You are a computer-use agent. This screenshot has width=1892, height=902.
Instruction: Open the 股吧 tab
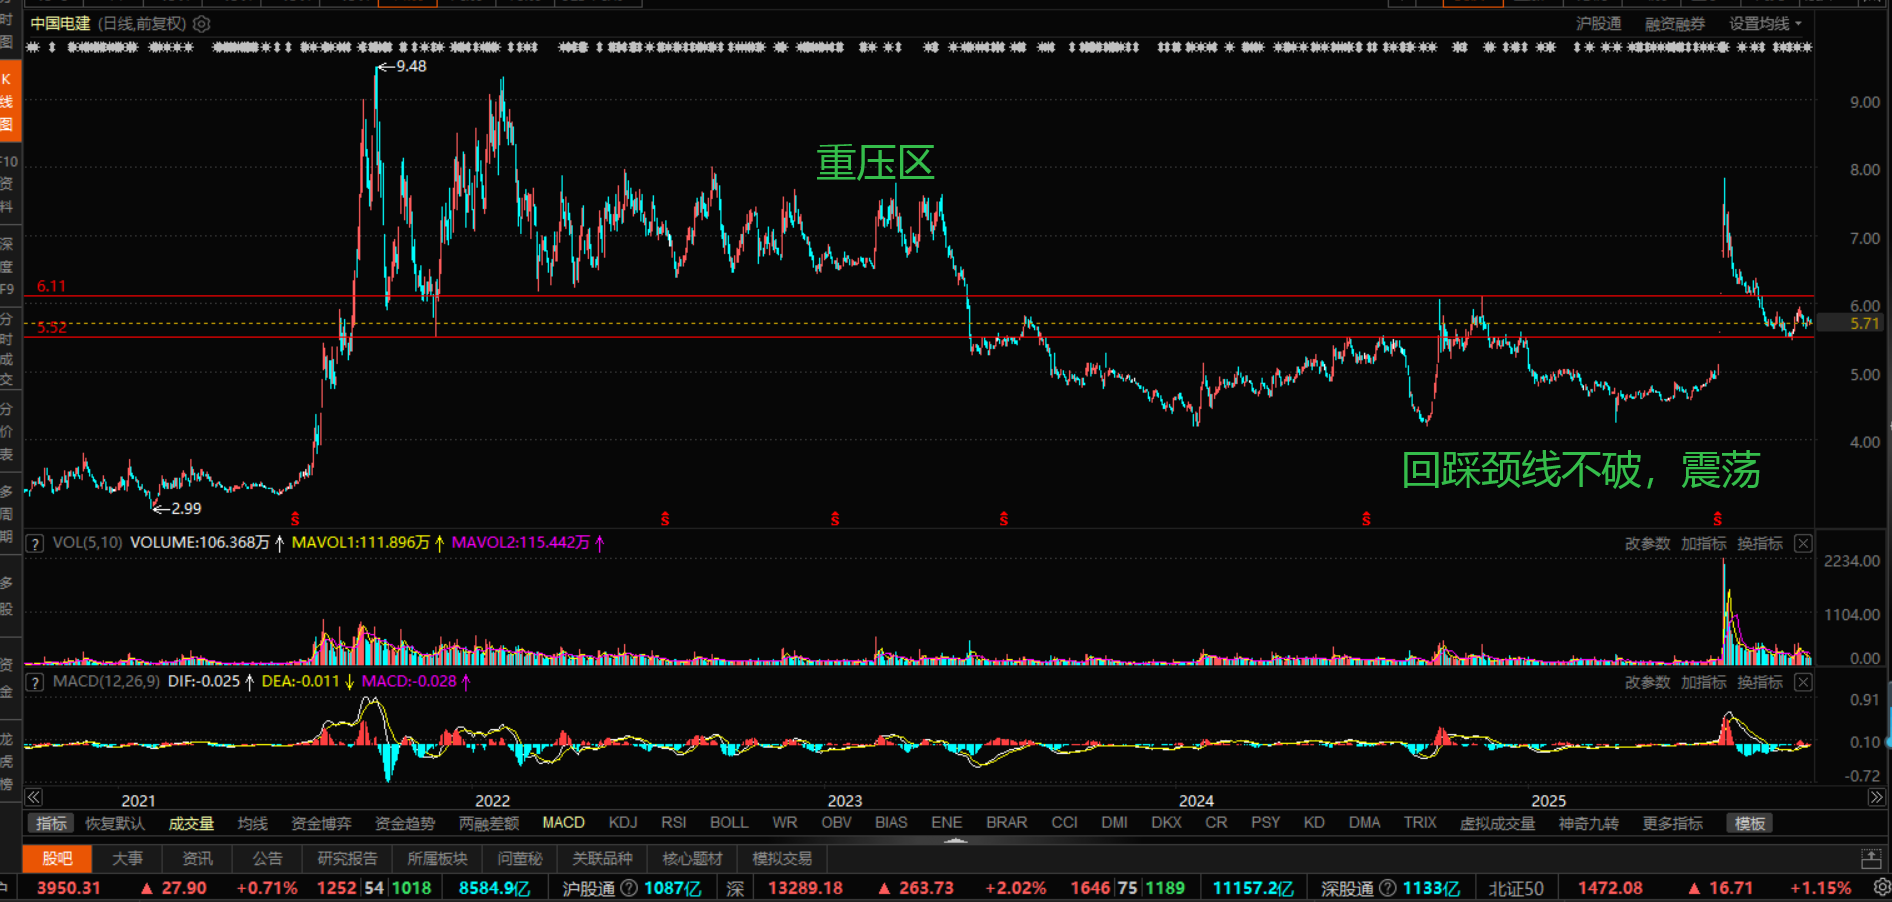[57, 858]
